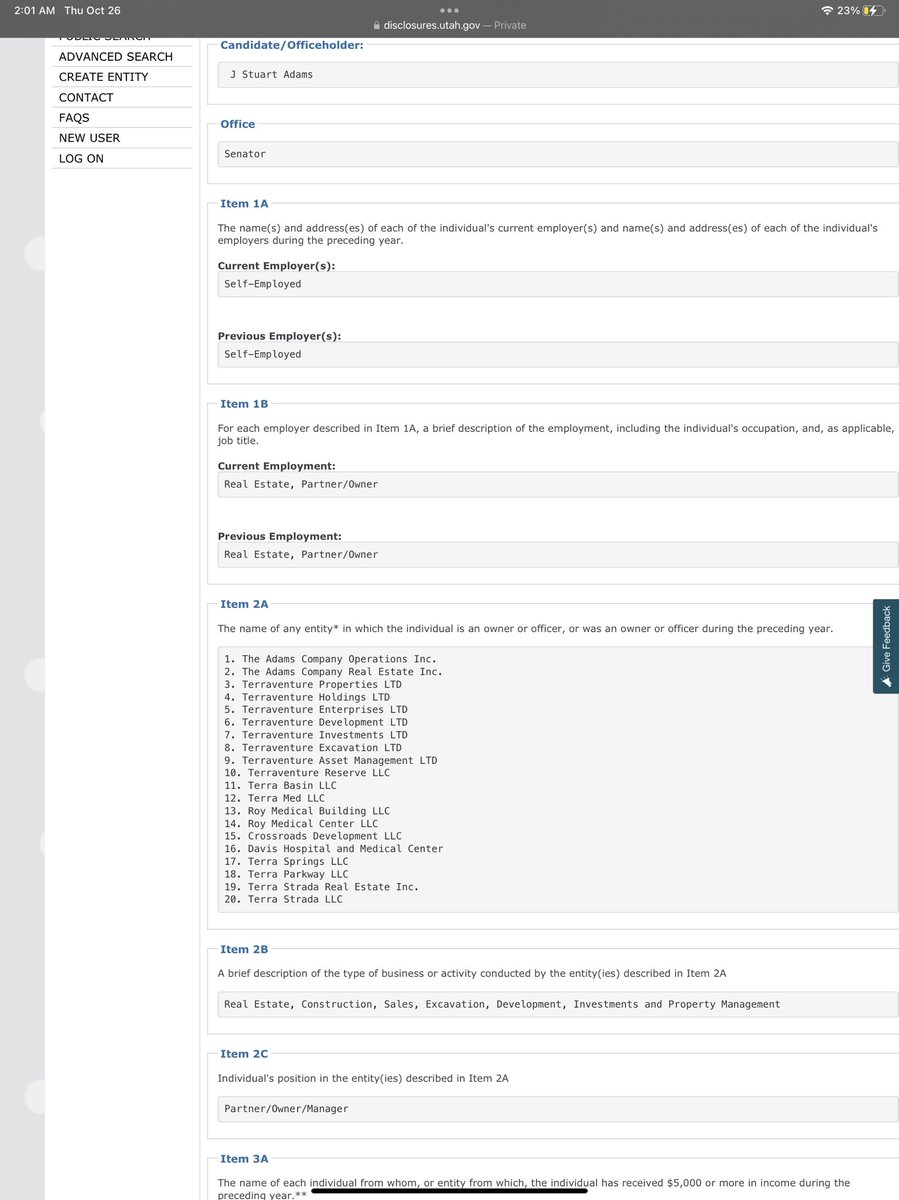Tap the clock showing 2:01 AM
Viewport: 899px width, 1200px height.
[x=34, y=11]
